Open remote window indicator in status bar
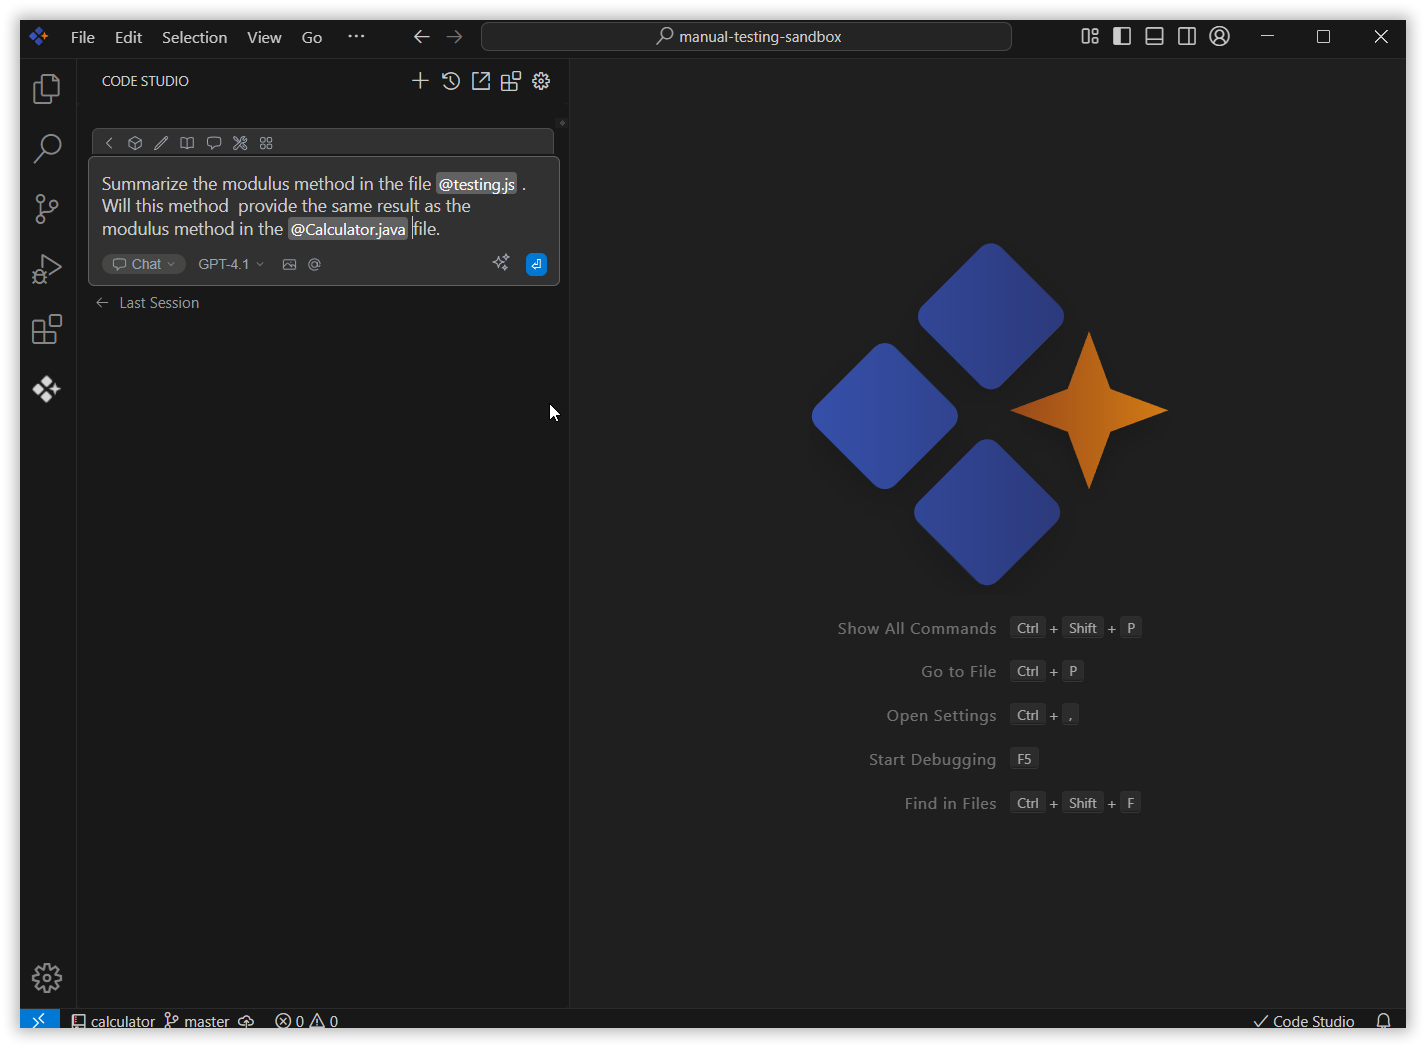Screen dimensions: 1426x1048 pos(40,1020)
